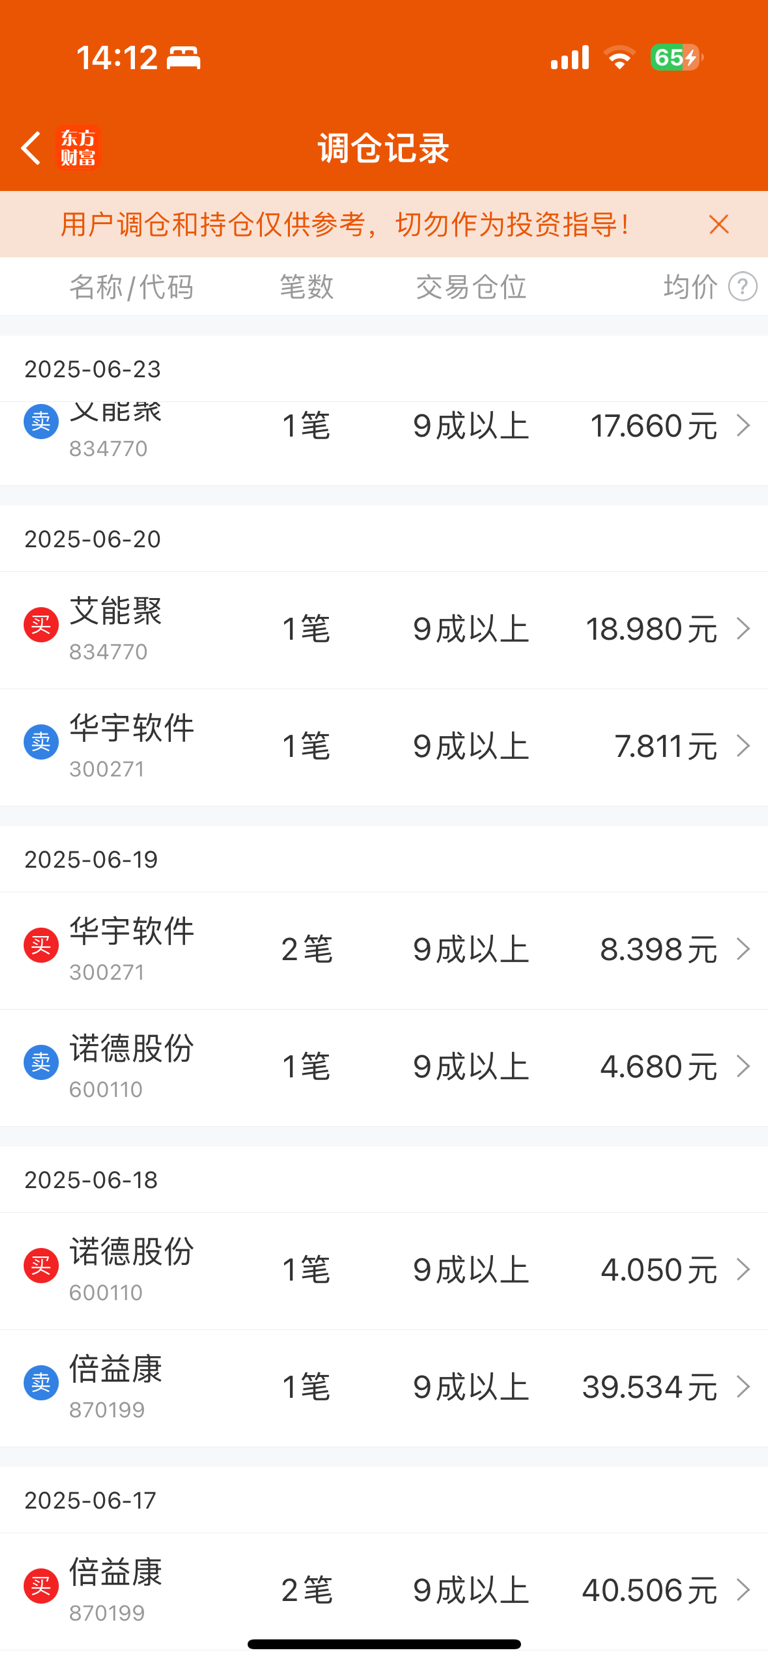Tap the battery indicator in status bar
This screenshot has width=769, height=1665.
tap(677, 58)
